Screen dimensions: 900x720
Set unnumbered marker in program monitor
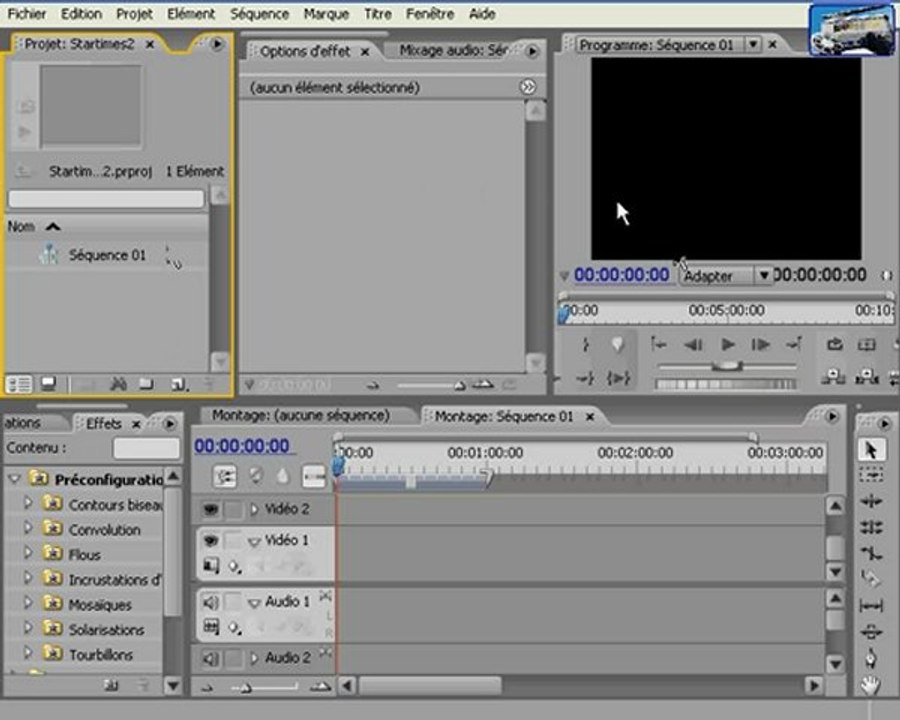click(x=618, y=344)
